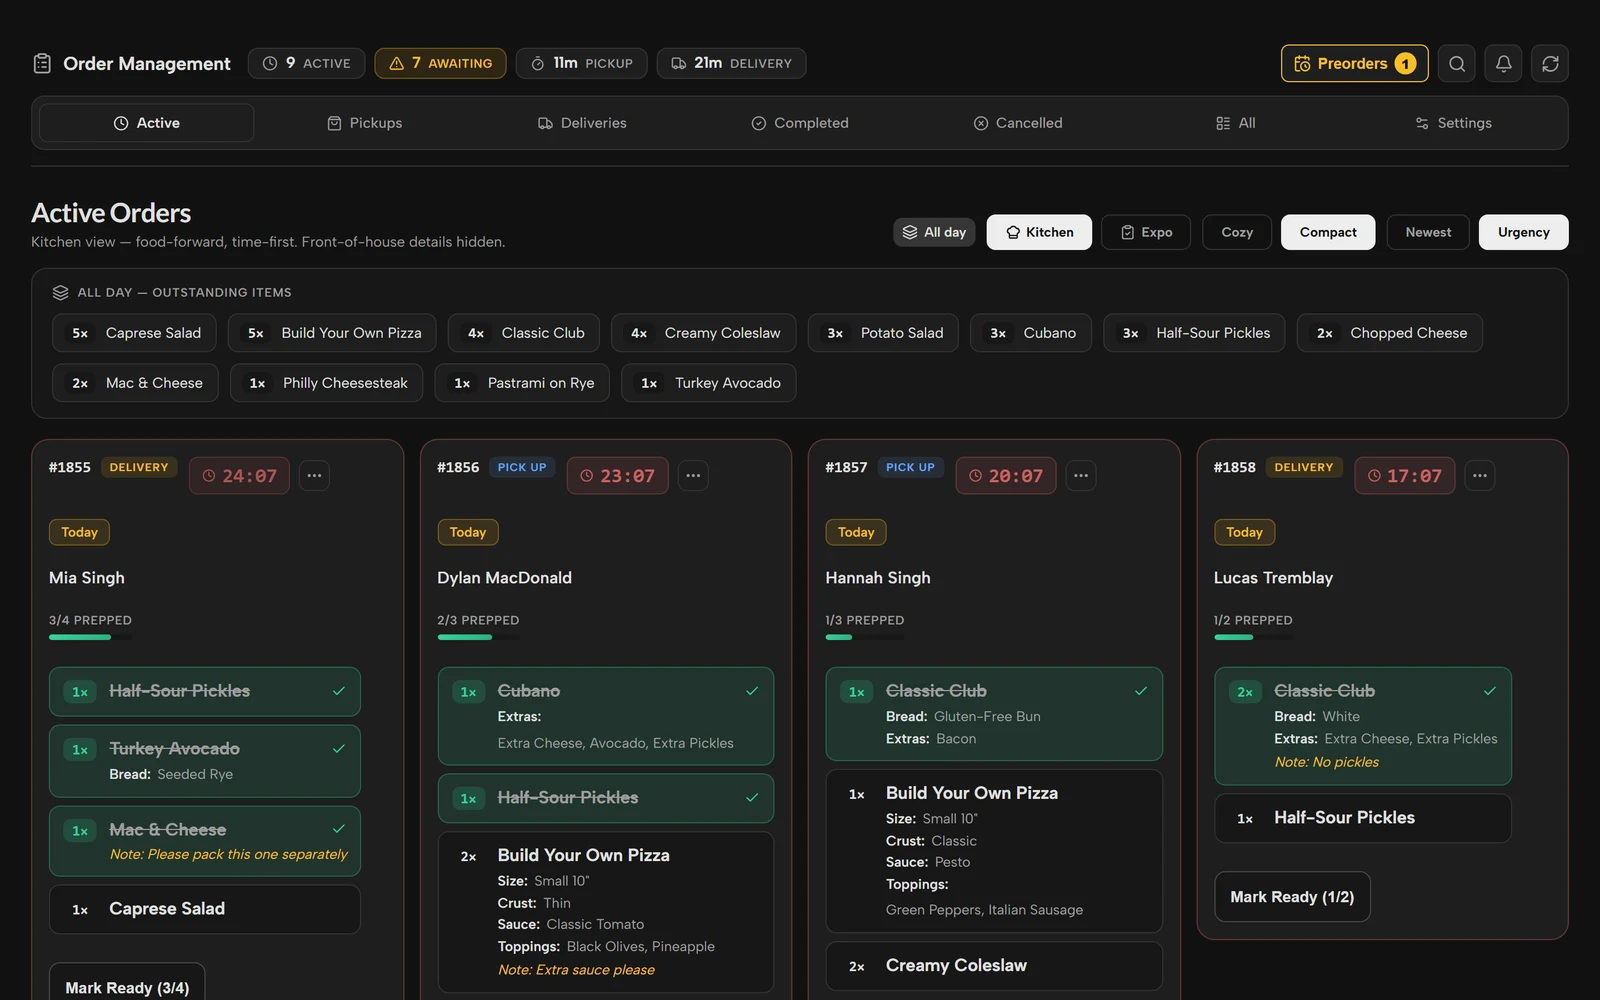The height and width of the screenshot is (1000, 1600).
Task: Open notifications bell
Action: pyautogui.click(x=1503, y=64)
